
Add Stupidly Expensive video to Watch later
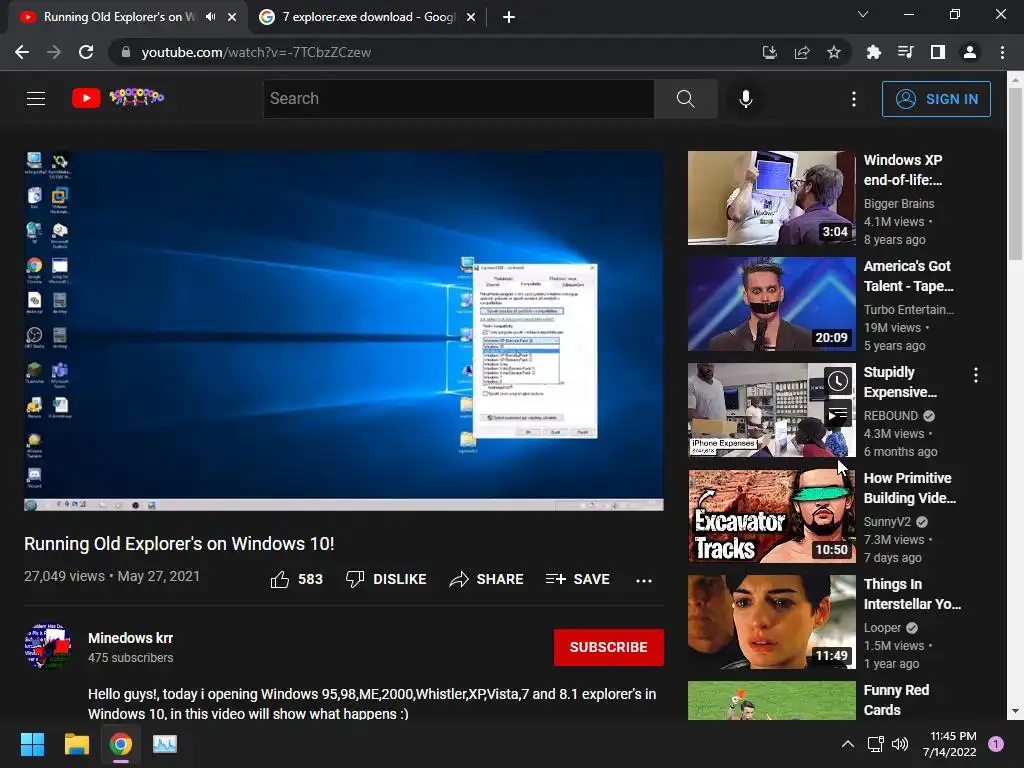(x=838, y=381)
